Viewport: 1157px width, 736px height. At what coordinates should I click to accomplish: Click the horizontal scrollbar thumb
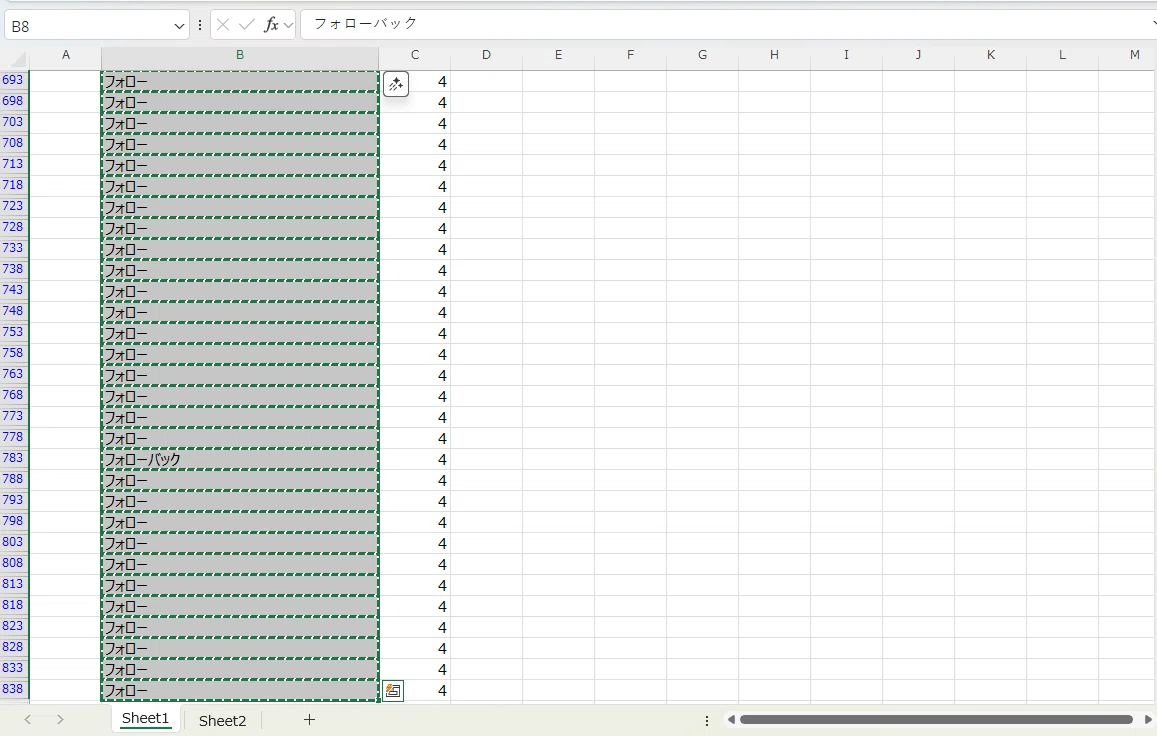click(x=936, y=719)
